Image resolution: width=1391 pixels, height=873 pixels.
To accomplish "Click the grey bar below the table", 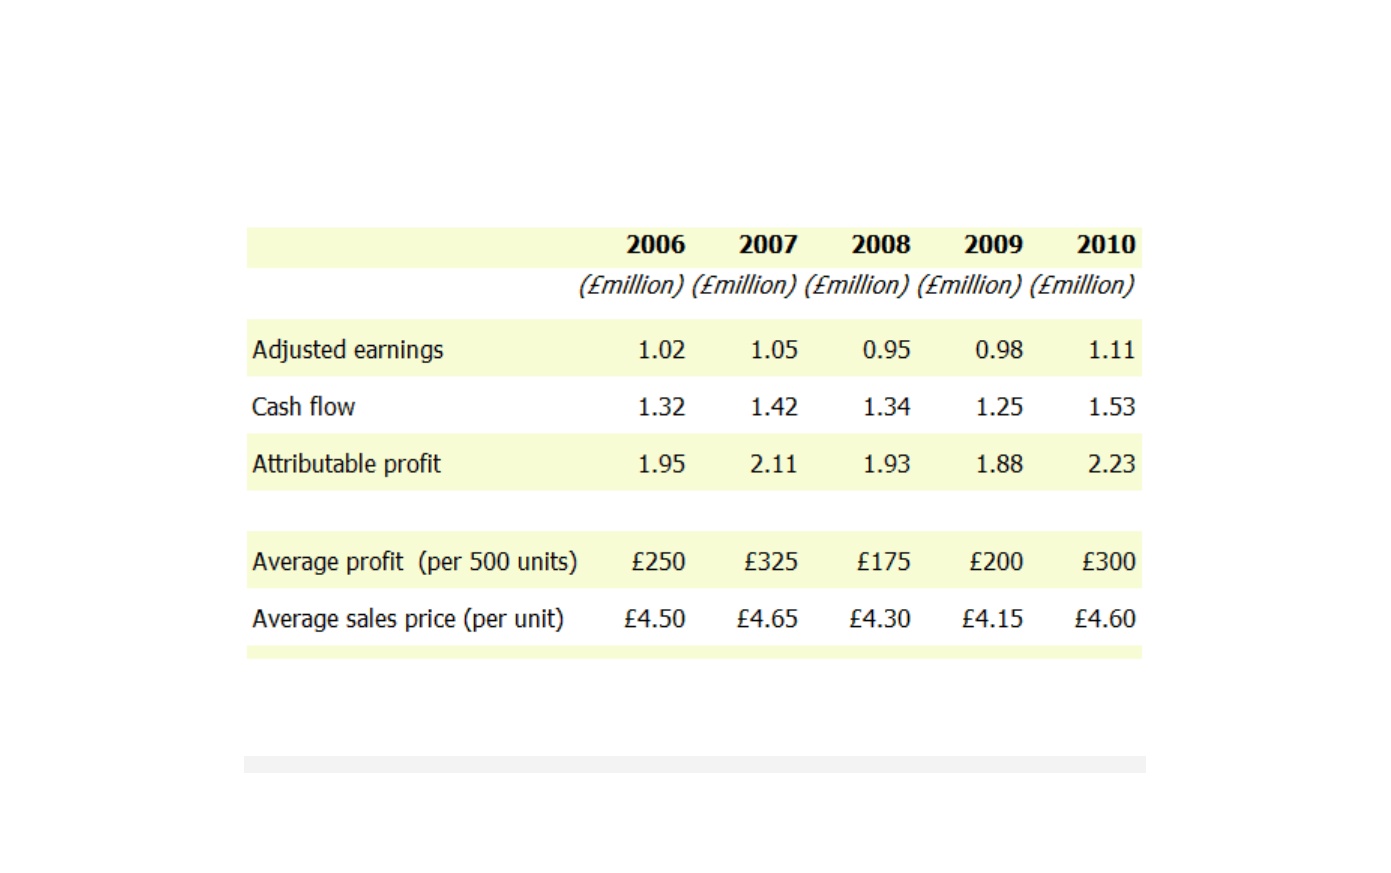I will point(695,764).
